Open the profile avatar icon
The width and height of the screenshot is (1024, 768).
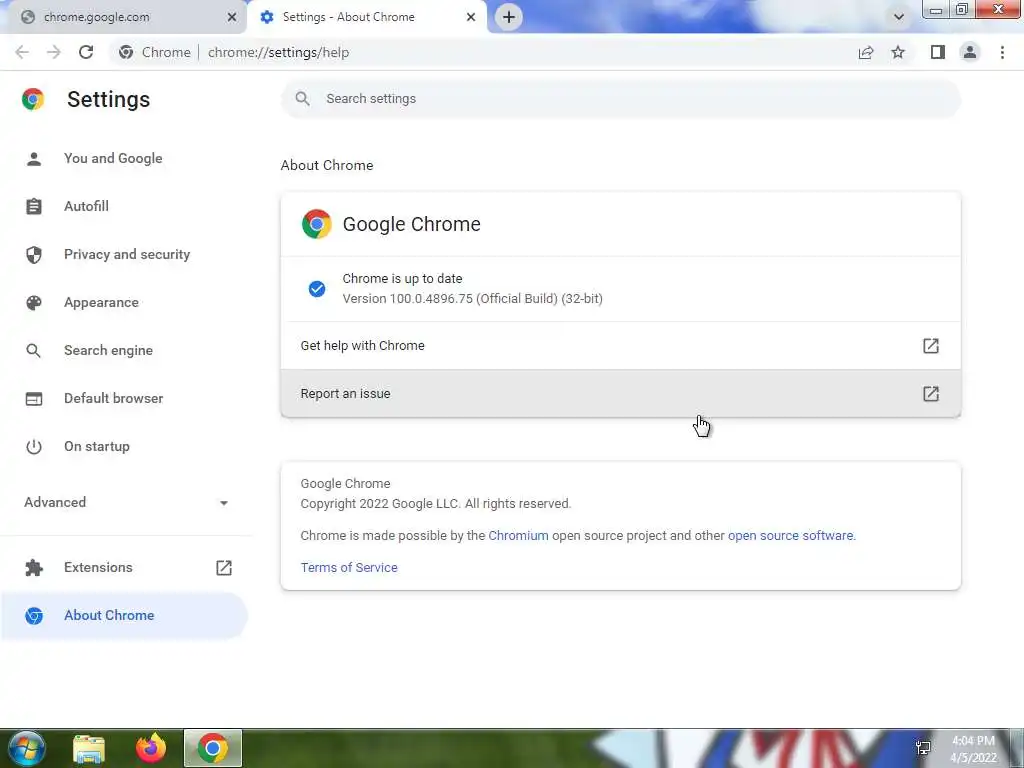pyautogui.click(x=970, y=52)
